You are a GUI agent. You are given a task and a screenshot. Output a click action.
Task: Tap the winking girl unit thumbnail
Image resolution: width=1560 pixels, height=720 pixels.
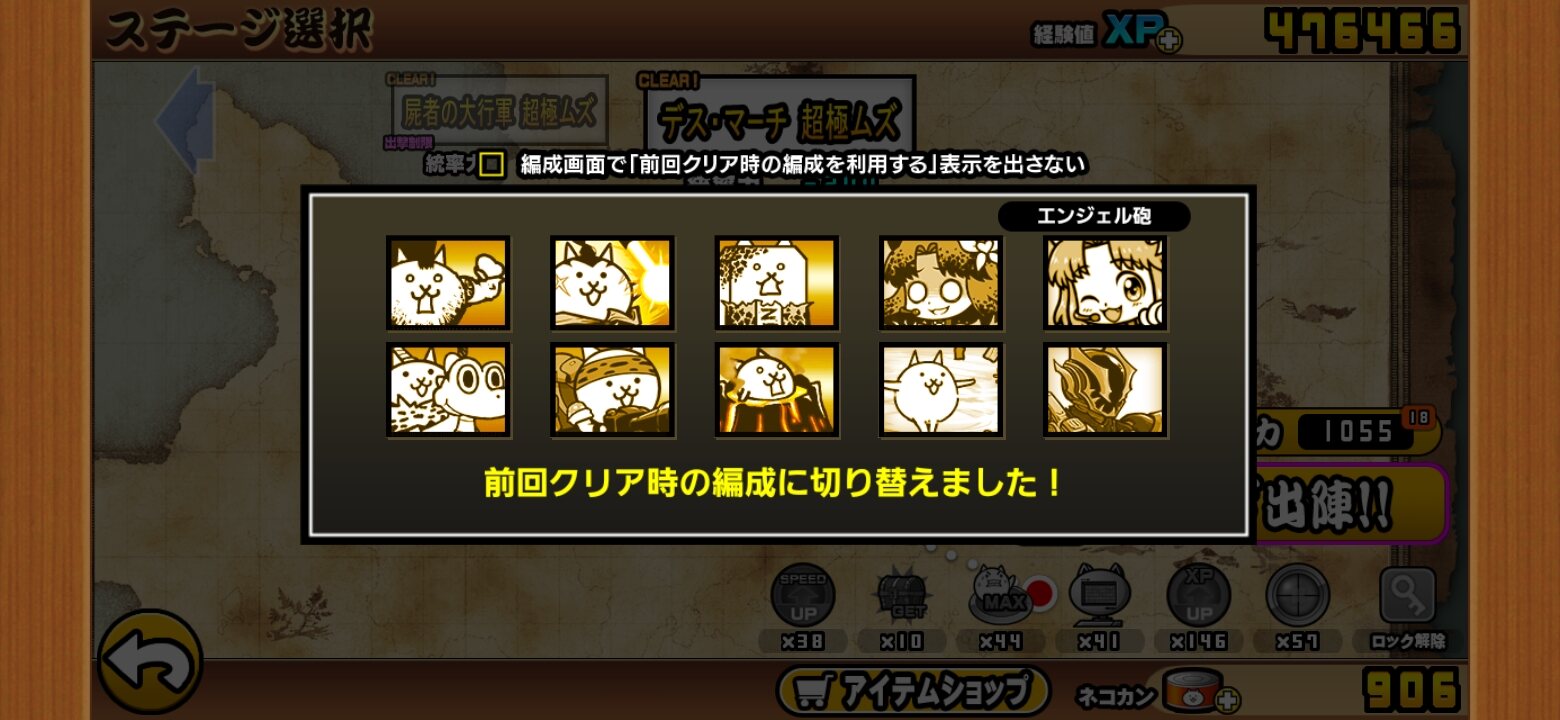(x=1105, y=283)
